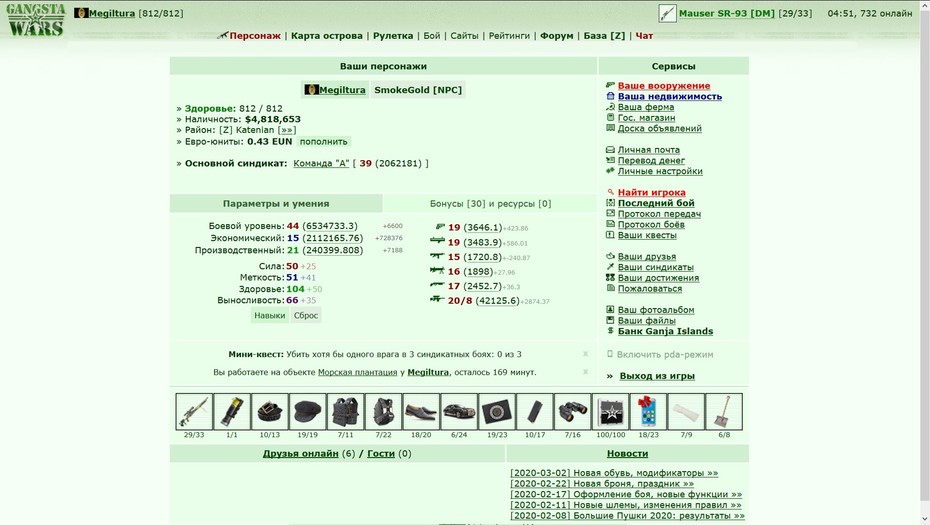Viewport: 930px width, 525px height.
Task: Click the Сброс button
Action: [306, 316]
